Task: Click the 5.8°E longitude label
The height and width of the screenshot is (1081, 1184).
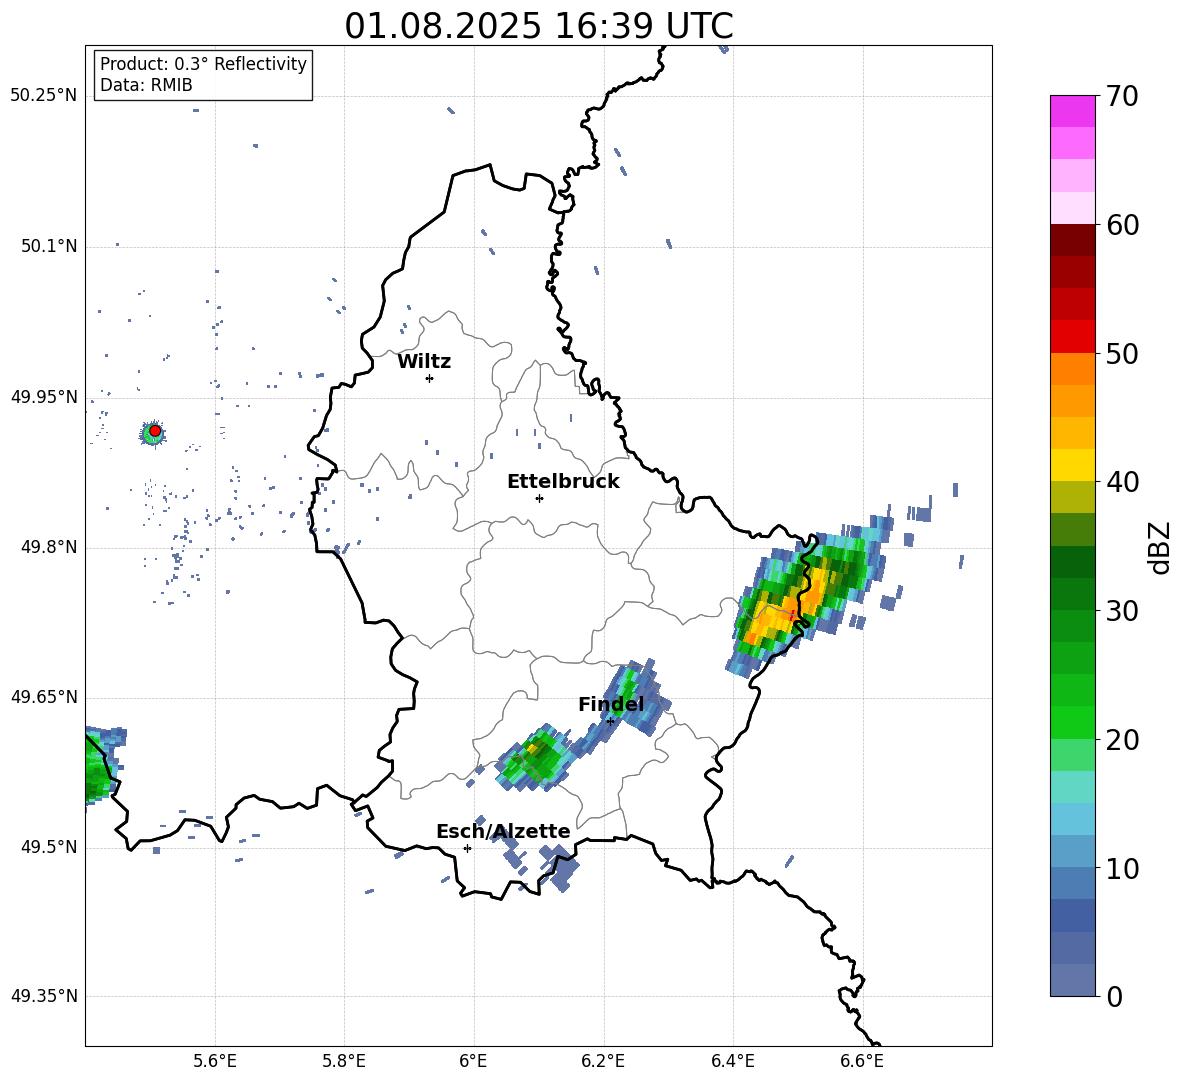Action: click(x=344, y=1061)
